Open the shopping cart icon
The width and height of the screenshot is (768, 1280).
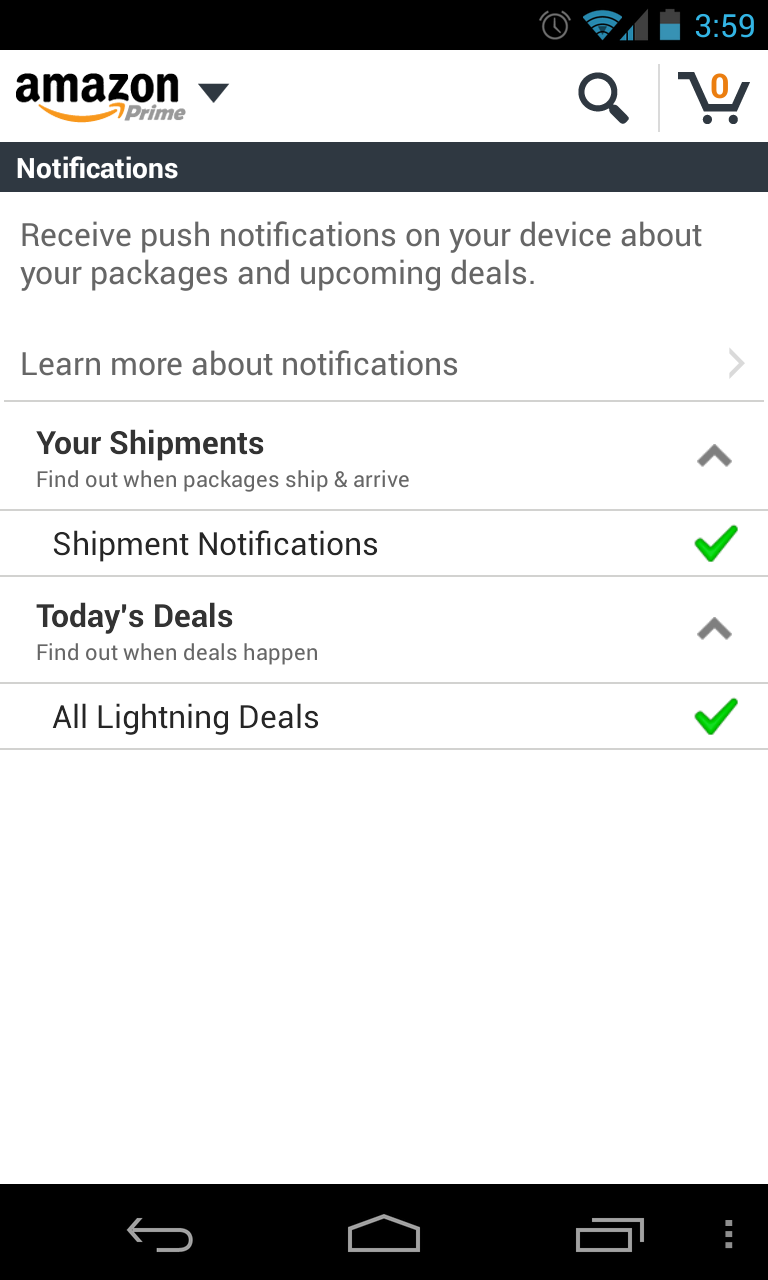click(x=713, y=98)
